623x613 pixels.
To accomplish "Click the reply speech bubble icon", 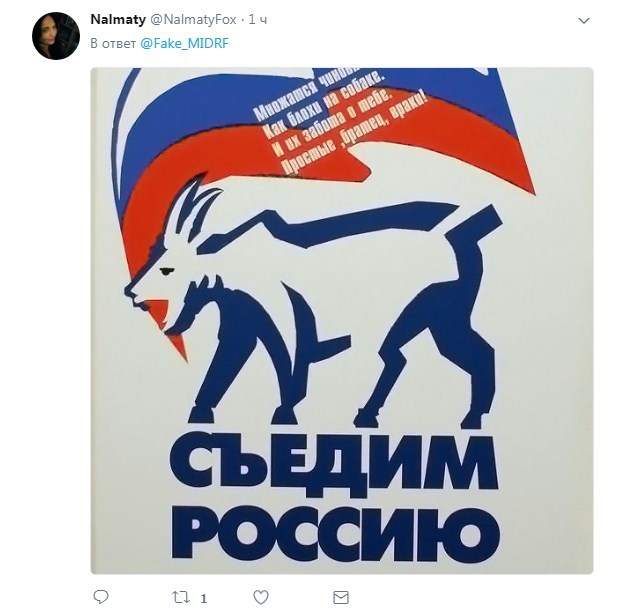I will [x=101, y=597].
